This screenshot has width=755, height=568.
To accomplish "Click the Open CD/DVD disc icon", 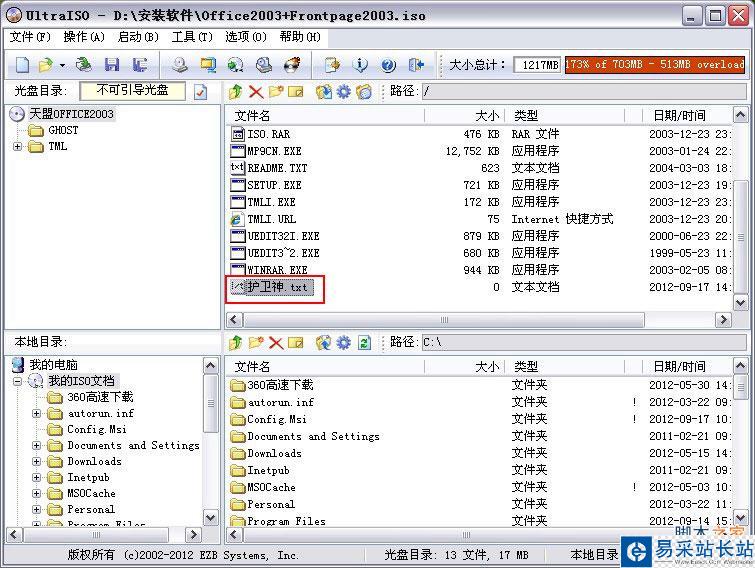I will 84,65.
